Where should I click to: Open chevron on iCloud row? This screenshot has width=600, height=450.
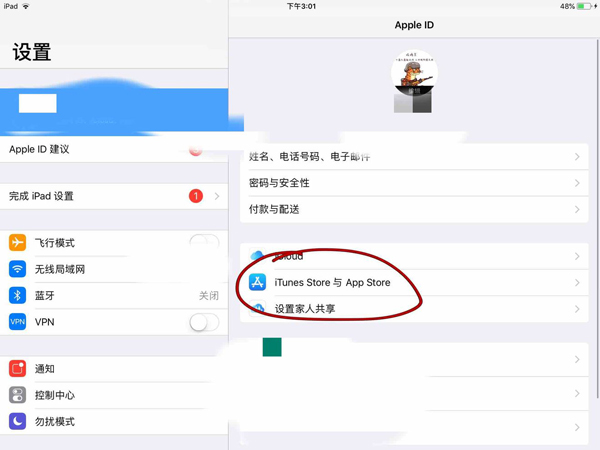click(577, 256)
